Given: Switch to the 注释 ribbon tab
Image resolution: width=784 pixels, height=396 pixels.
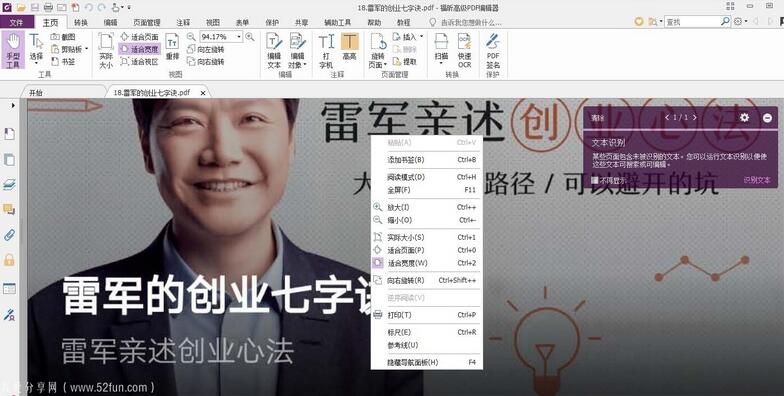Looking at the screenshot, I should 183,22.
